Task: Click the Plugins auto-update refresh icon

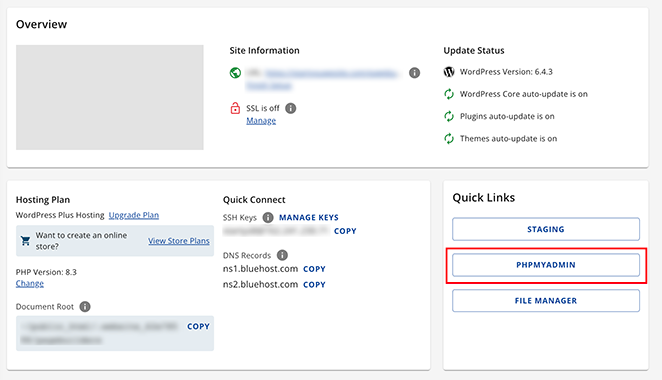Action: tap(449, 116)
